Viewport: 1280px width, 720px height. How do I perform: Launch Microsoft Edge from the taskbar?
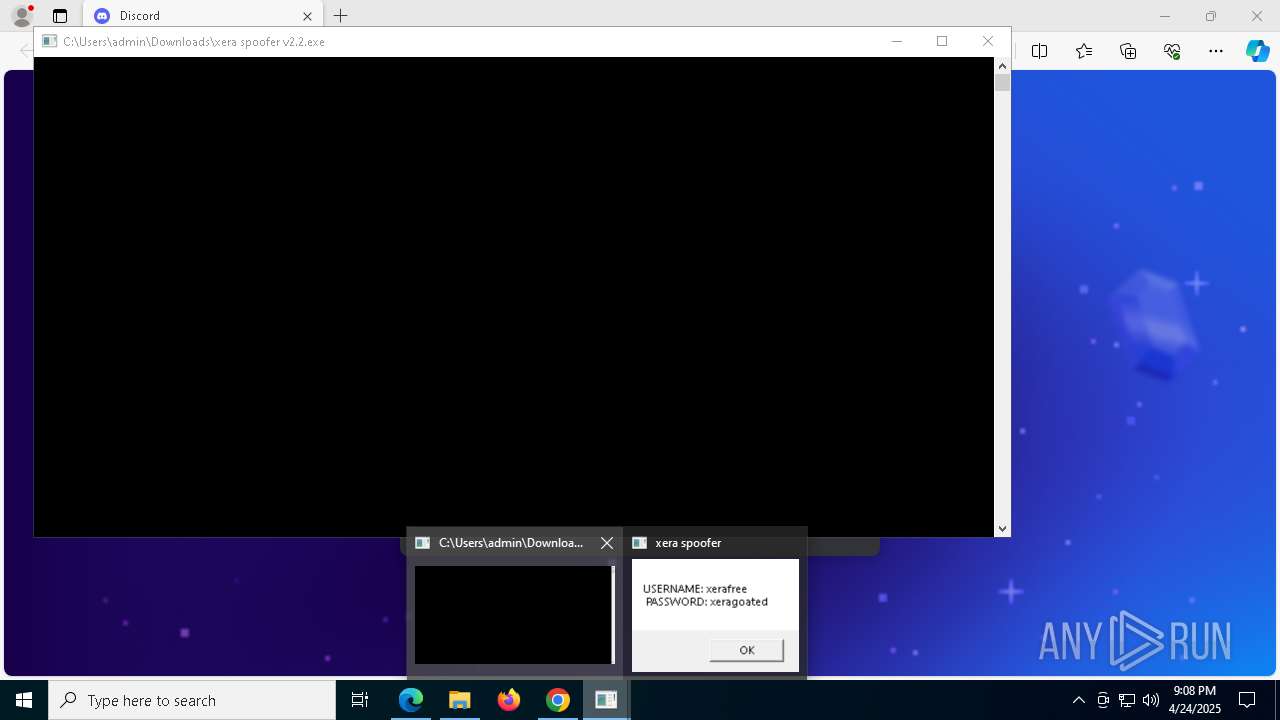411,700
